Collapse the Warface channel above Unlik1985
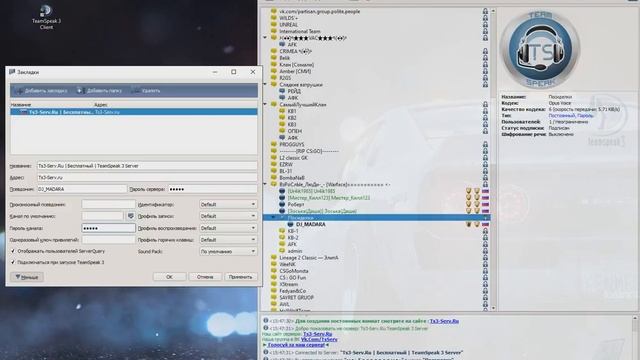 click(x=265, y=184)
